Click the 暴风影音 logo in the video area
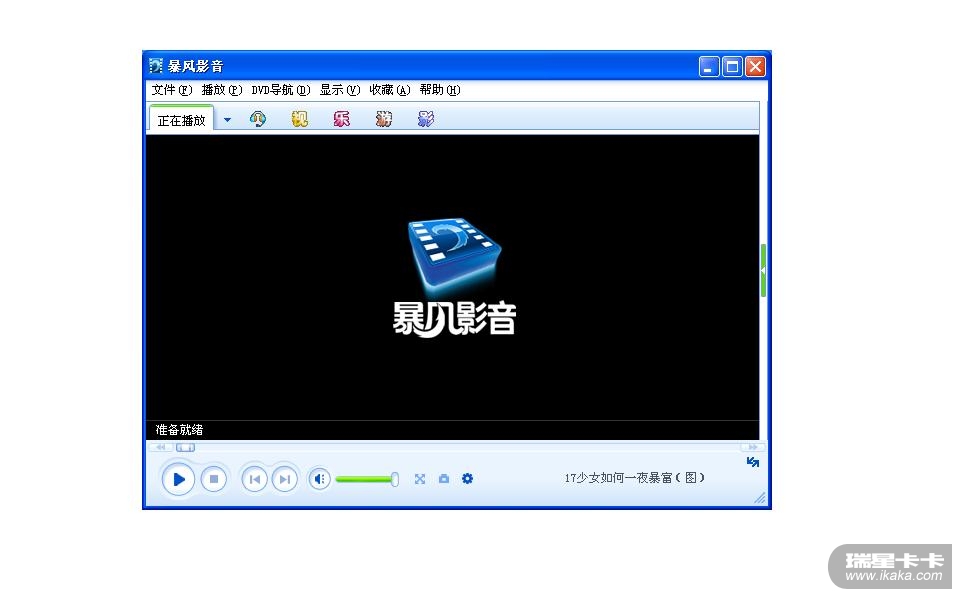Image resolution: width=962 pixels, height=595 pixels. 454,277
